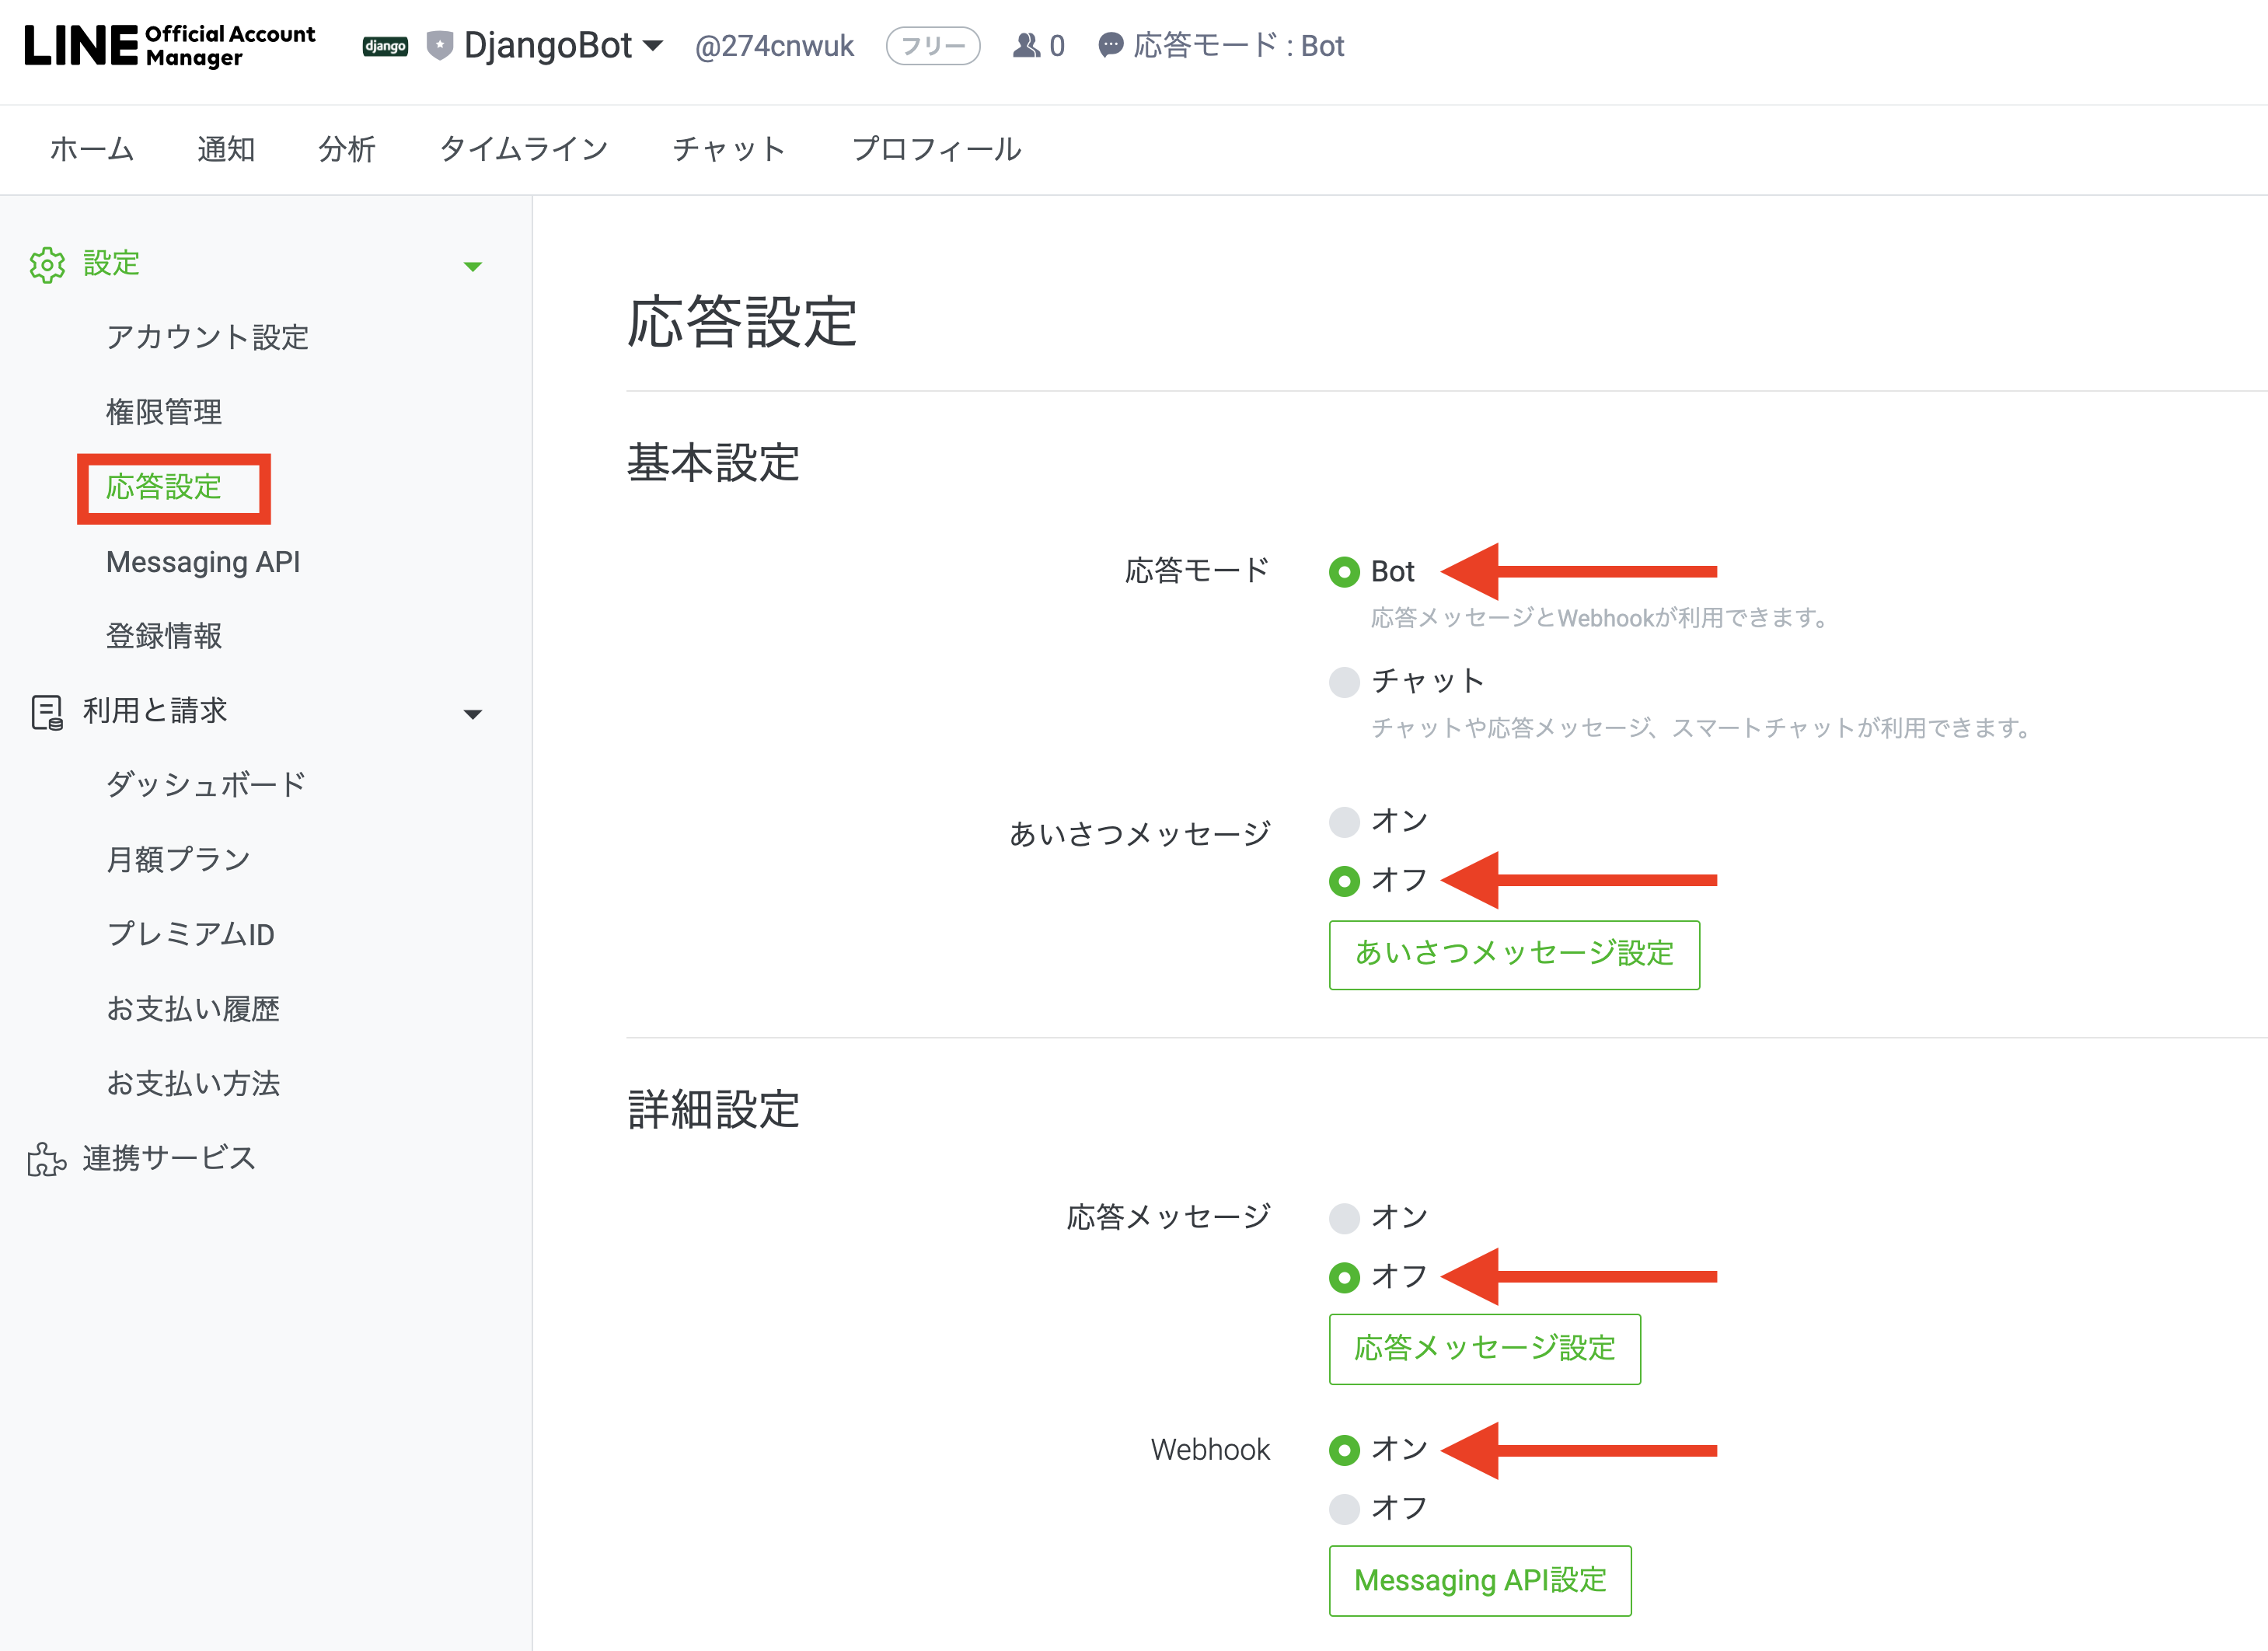Click the billing icon beside 利用と請求

[47, 712]
